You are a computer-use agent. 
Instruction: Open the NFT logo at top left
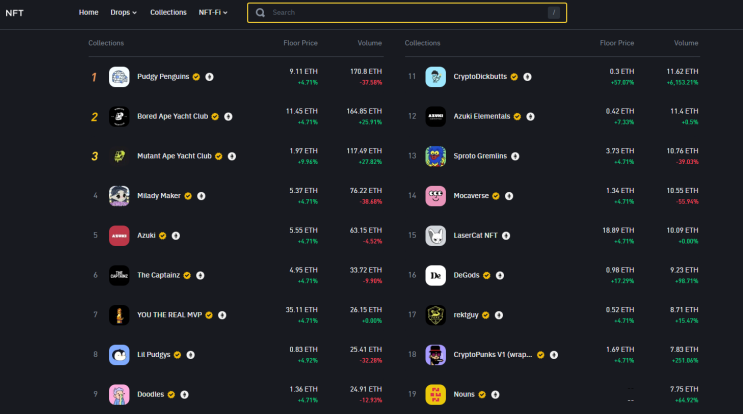pos(14,13)
